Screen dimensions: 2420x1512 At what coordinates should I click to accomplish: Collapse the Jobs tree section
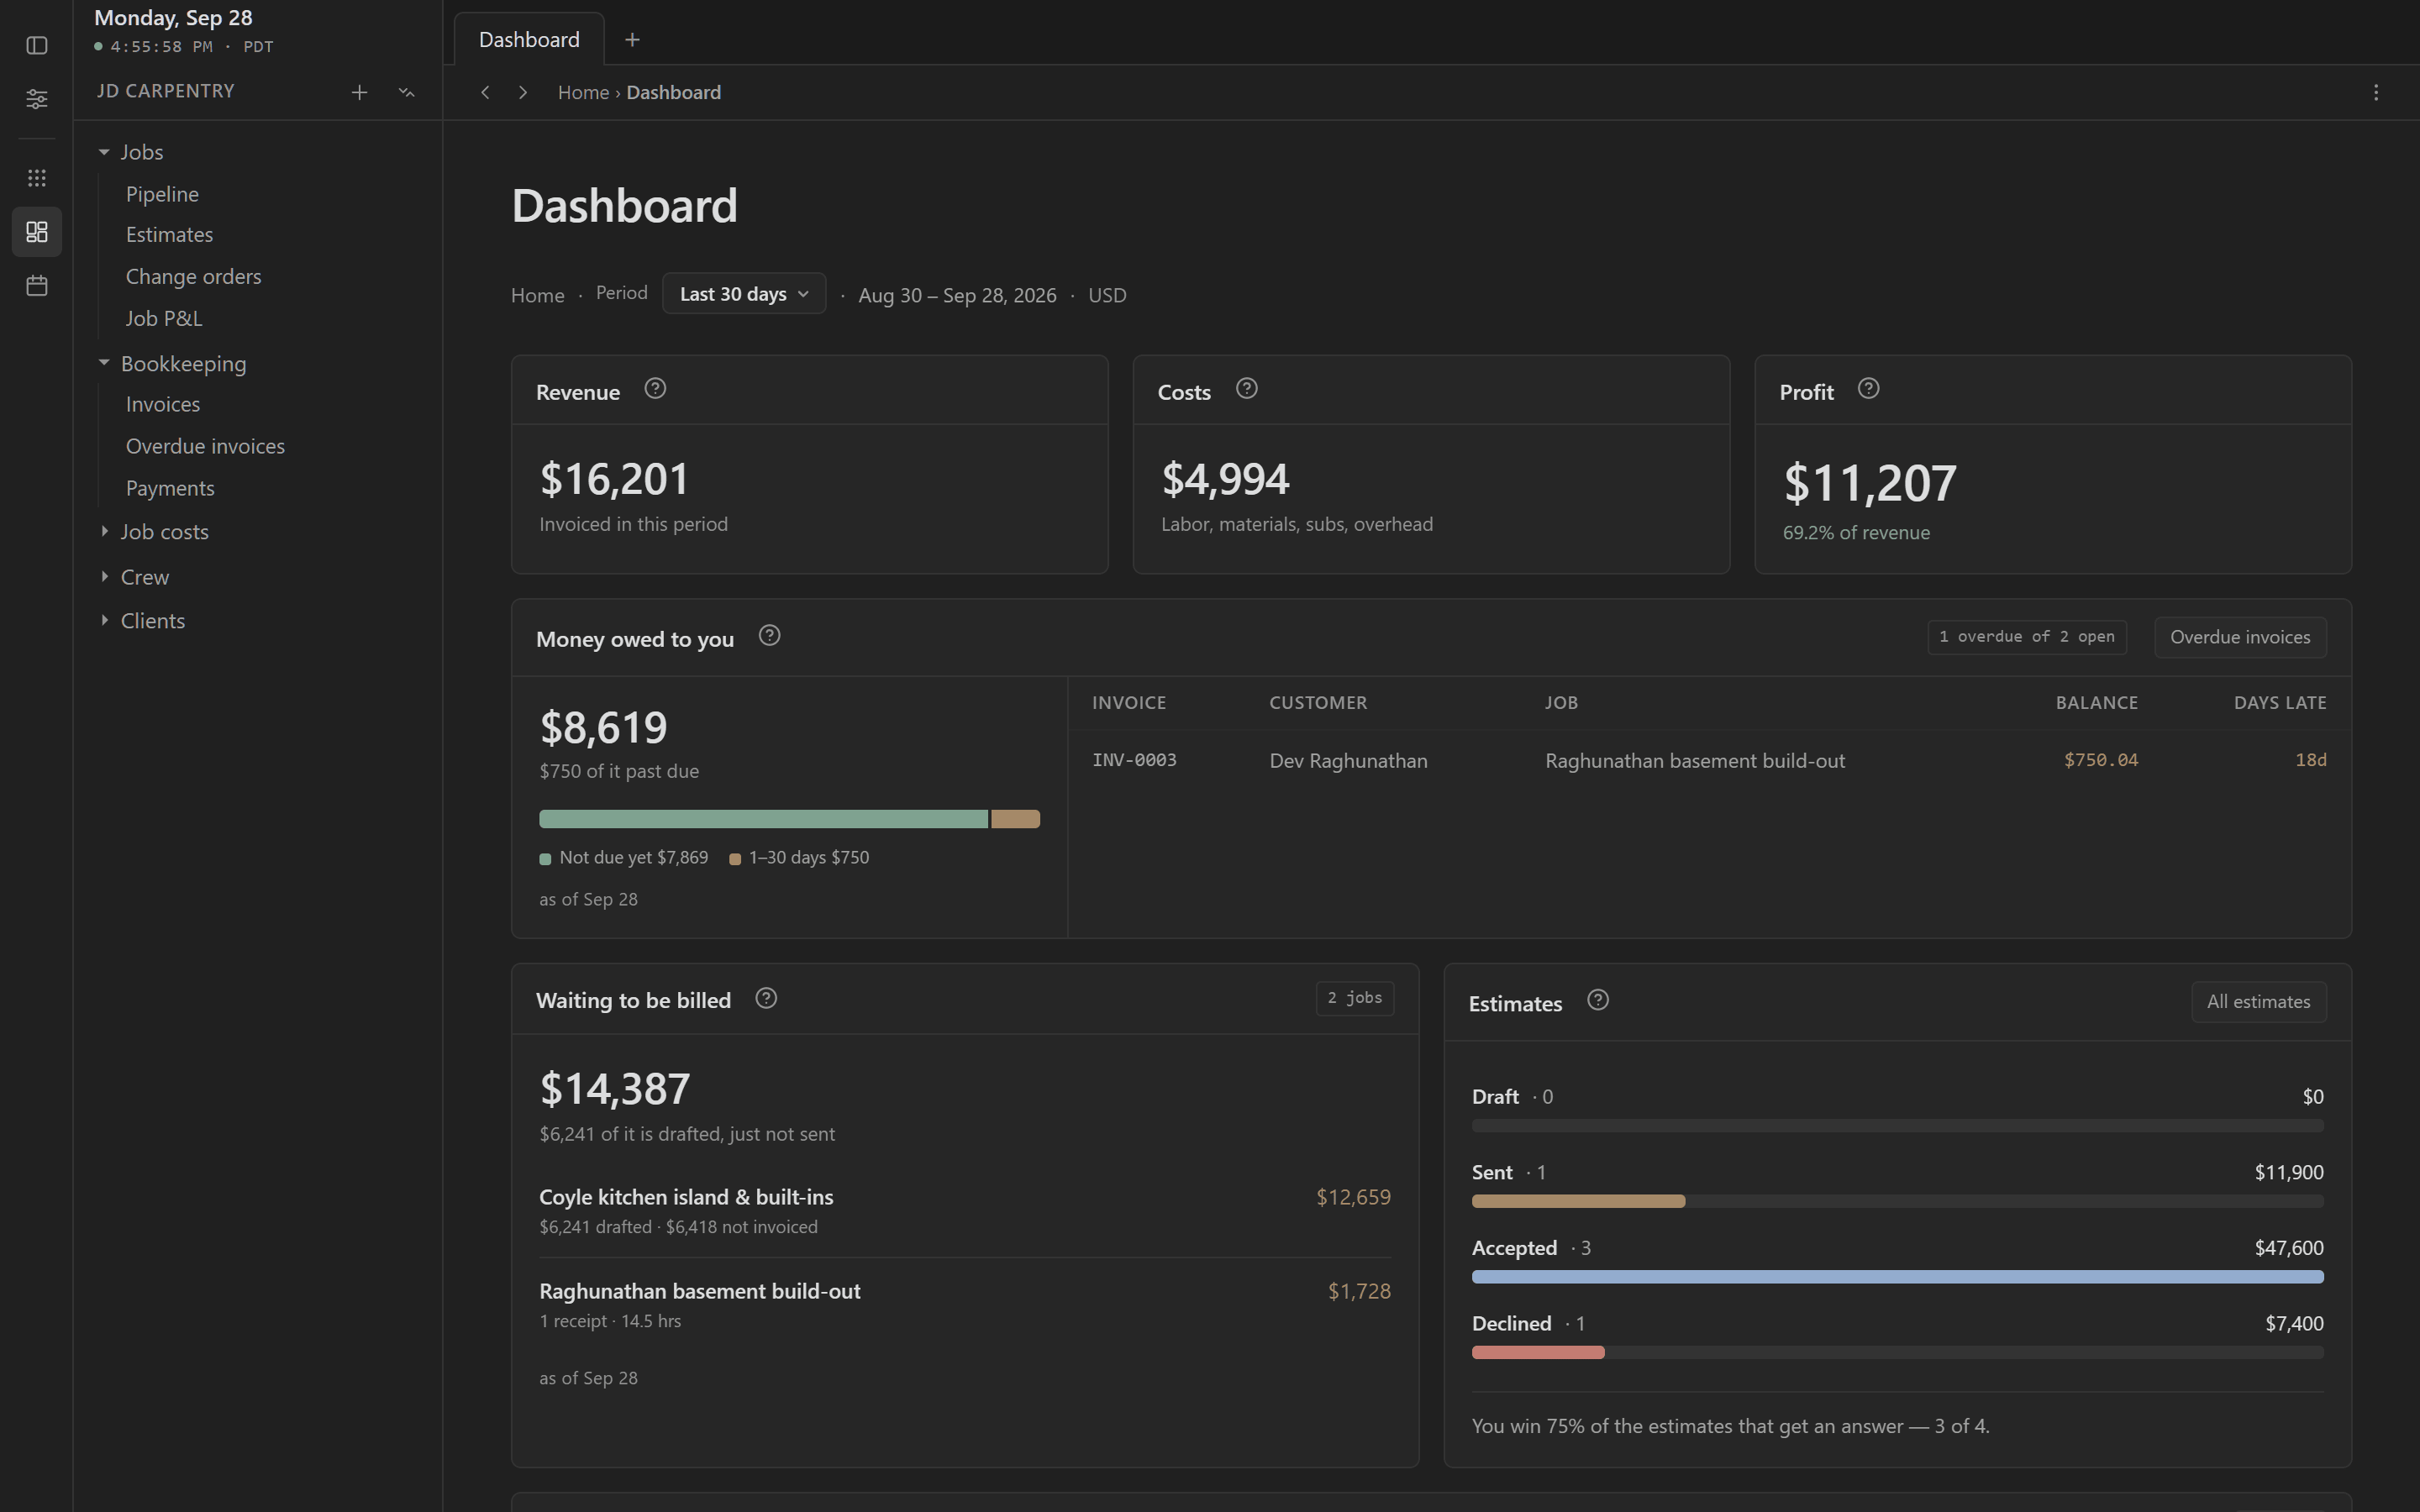coord(104,152)
